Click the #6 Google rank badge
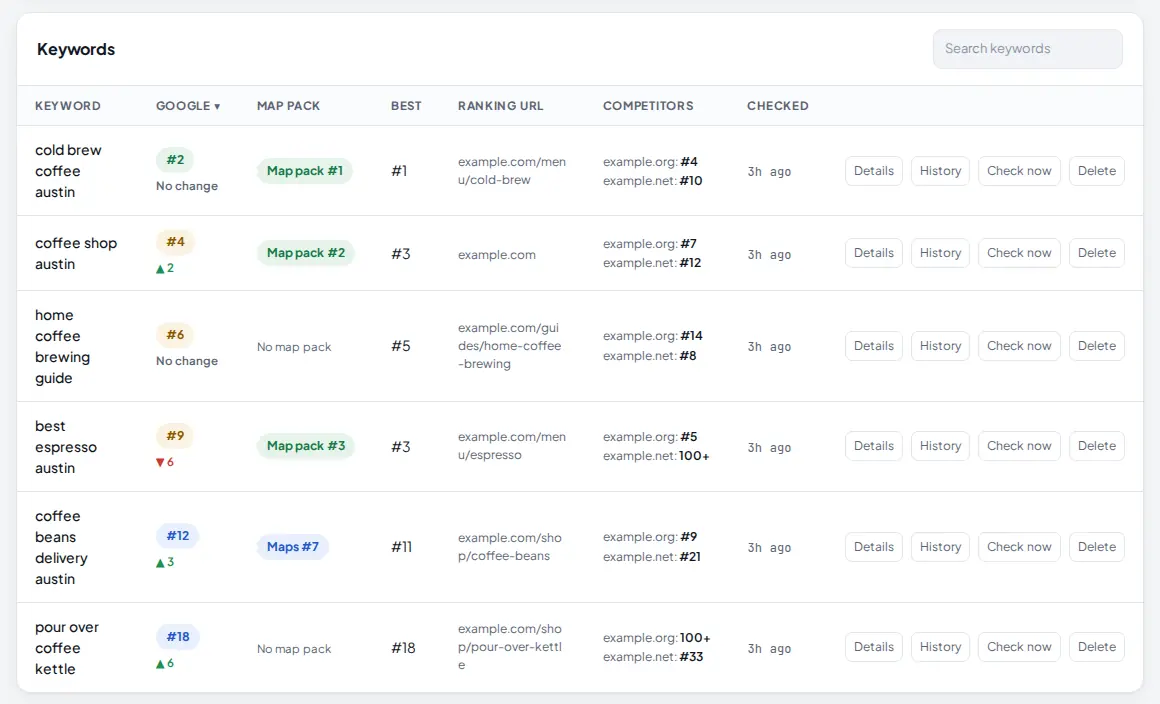Image resolution: width=1160 pixels, height=704 pixels. coord(175,335)
